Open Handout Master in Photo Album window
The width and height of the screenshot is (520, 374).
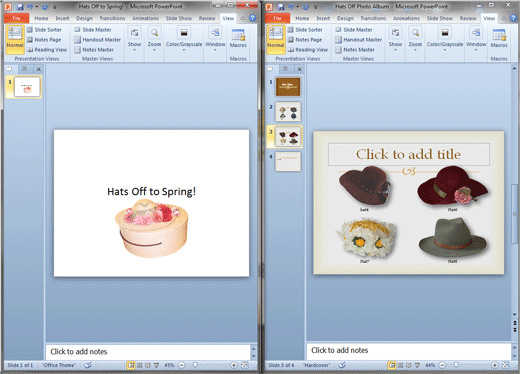click(359, 40)
